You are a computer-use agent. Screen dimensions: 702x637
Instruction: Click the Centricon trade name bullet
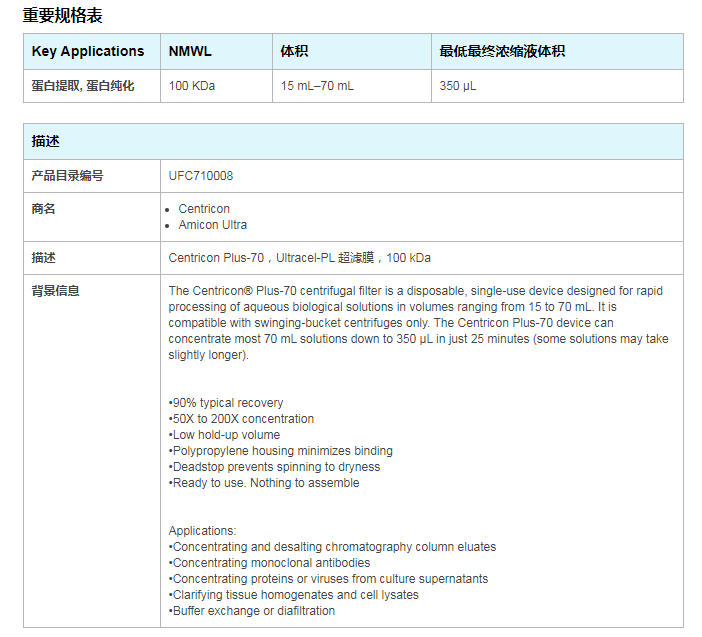(204, 209)
